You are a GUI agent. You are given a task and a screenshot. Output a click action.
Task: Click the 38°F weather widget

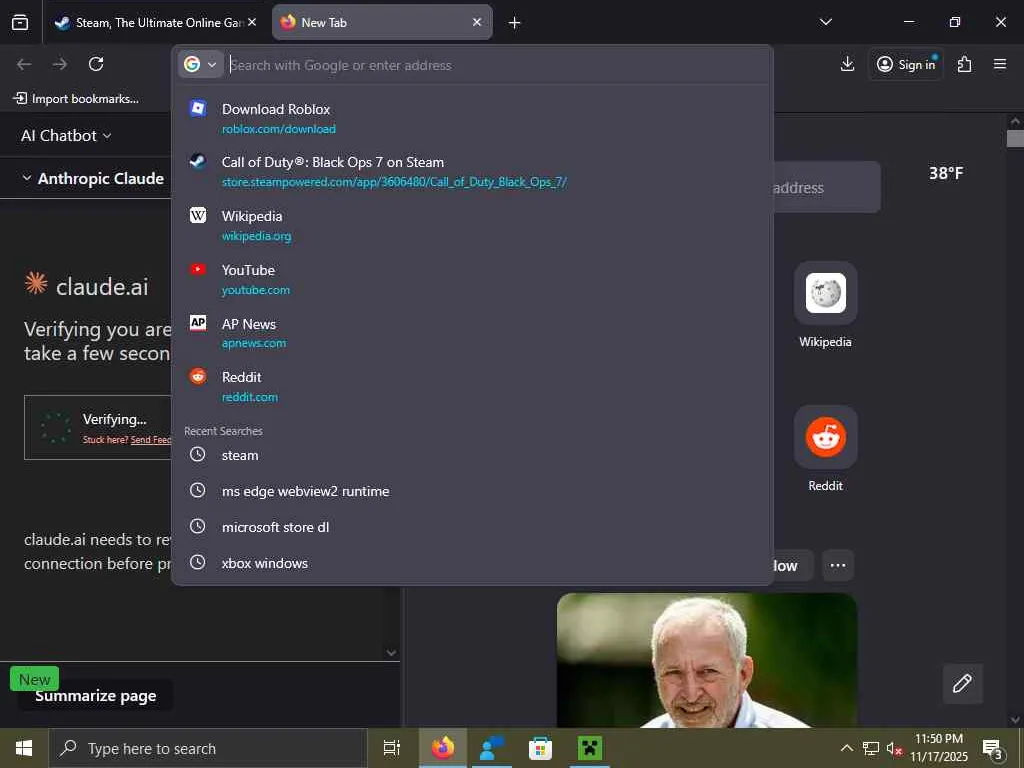[x=946, y=173]
